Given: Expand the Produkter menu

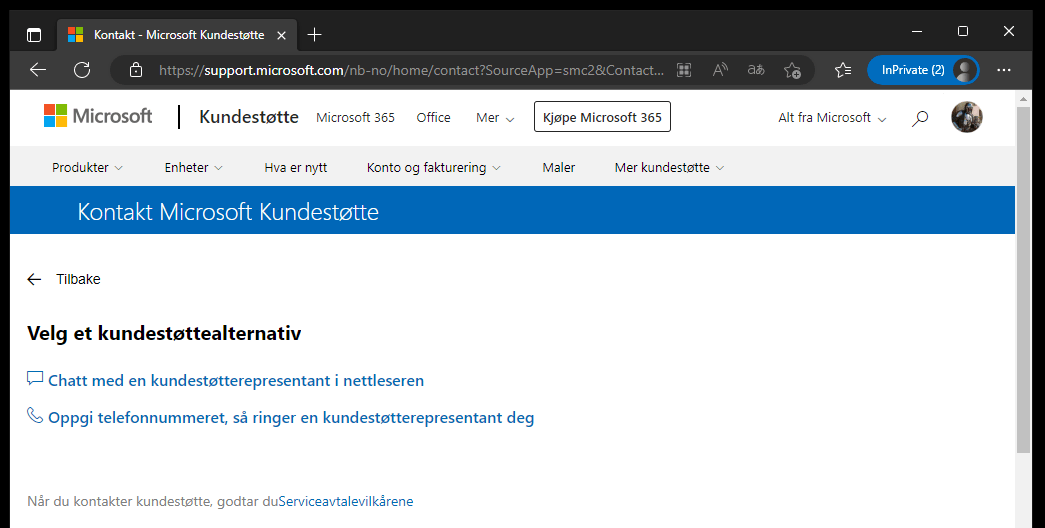Looking at the screenshot, I should [x=87, y=167].
